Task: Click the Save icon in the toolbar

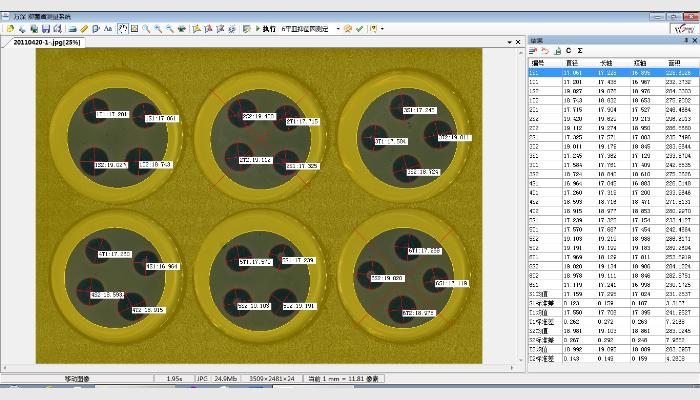Action: [x=44, y=29]
